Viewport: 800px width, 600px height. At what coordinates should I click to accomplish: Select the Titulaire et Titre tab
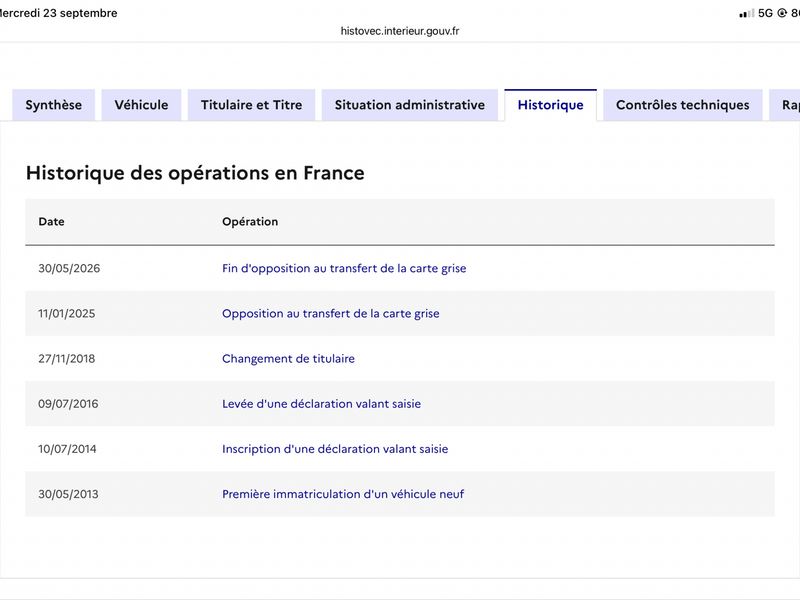252,105
